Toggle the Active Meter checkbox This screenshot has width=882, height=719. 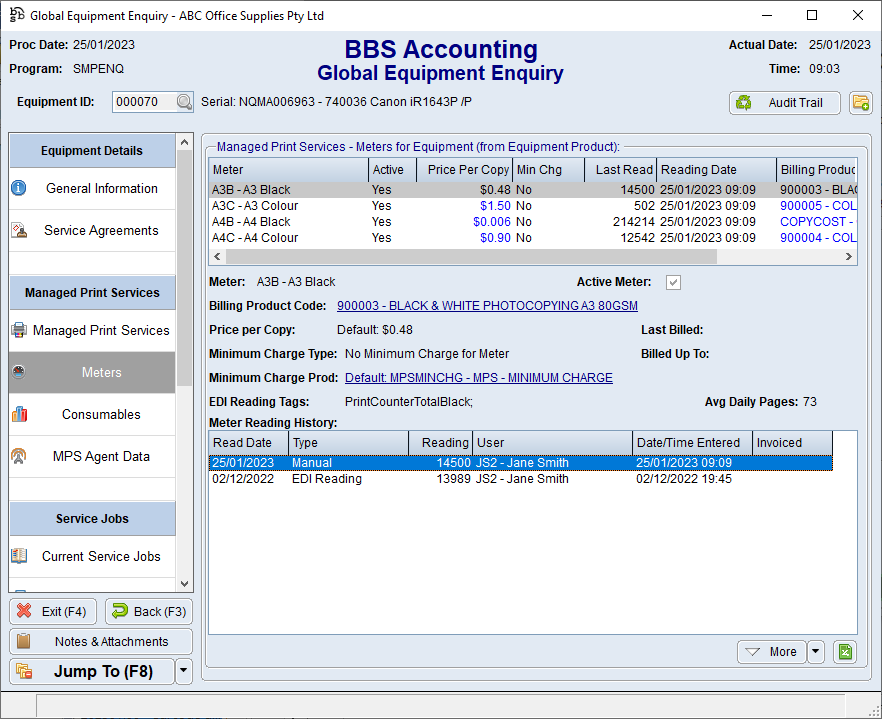(x=674, y=282)
